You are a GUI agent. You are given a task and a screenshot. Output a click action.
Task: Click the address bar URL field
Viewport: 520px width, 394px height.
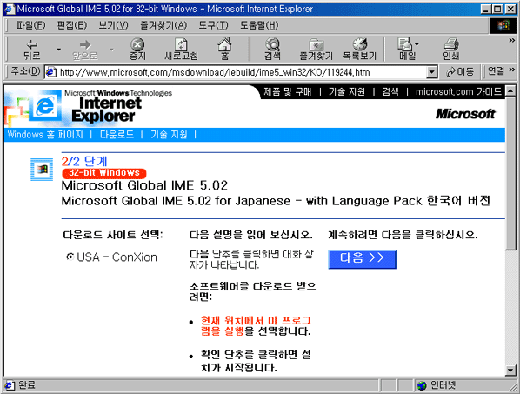pyautogui.click(x=241, y=72)
